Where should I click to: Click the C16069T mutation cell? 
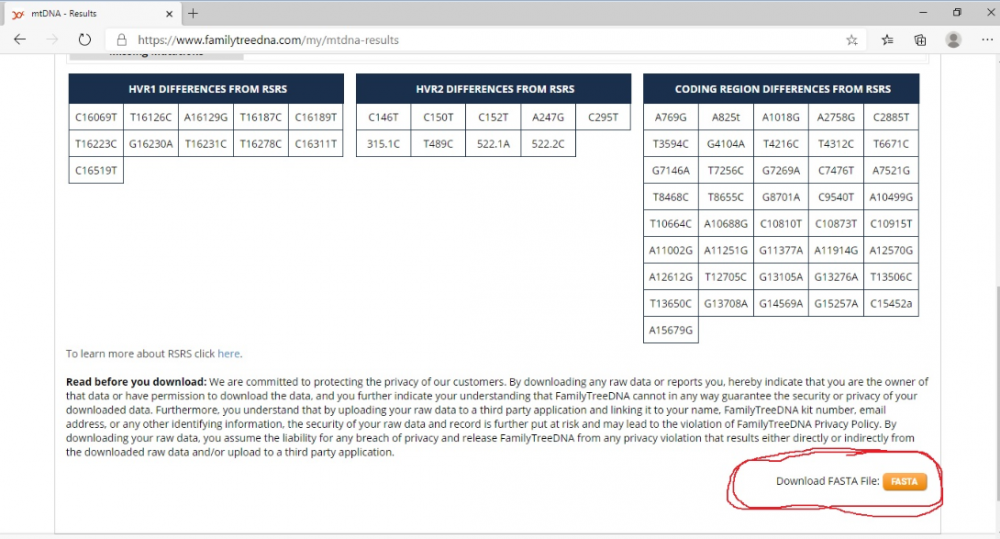96,117
